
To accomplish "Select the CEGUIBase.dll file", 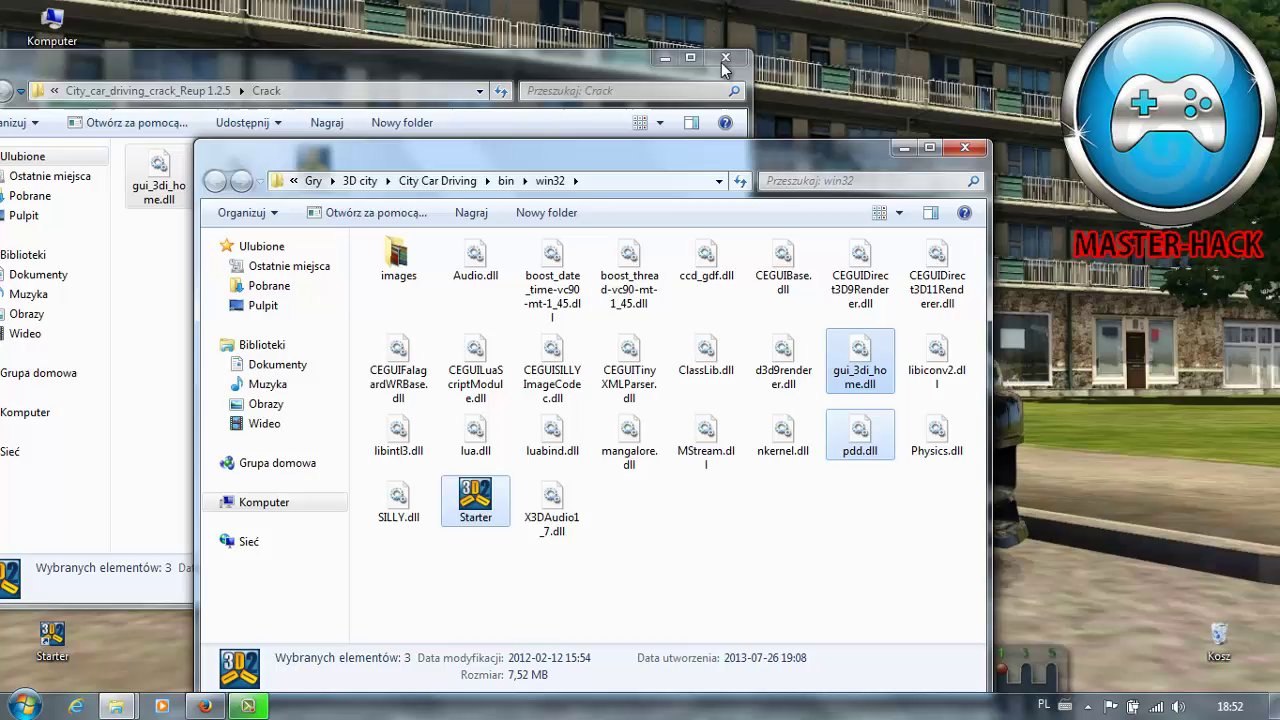I will [x=783, y=268].
